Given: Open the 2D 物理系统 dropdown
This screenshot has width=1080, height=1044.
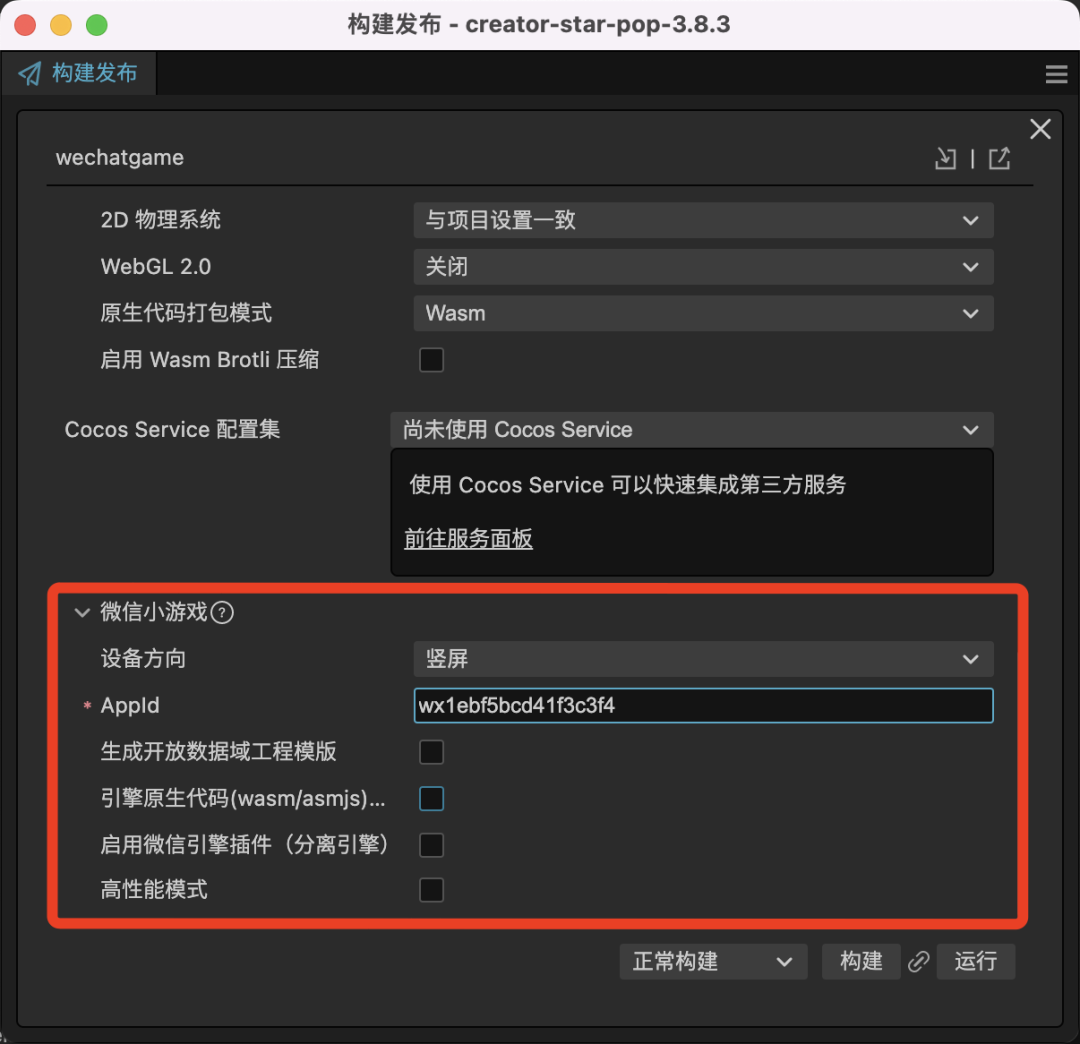Looking at the screenshot, I should point(703,220).
